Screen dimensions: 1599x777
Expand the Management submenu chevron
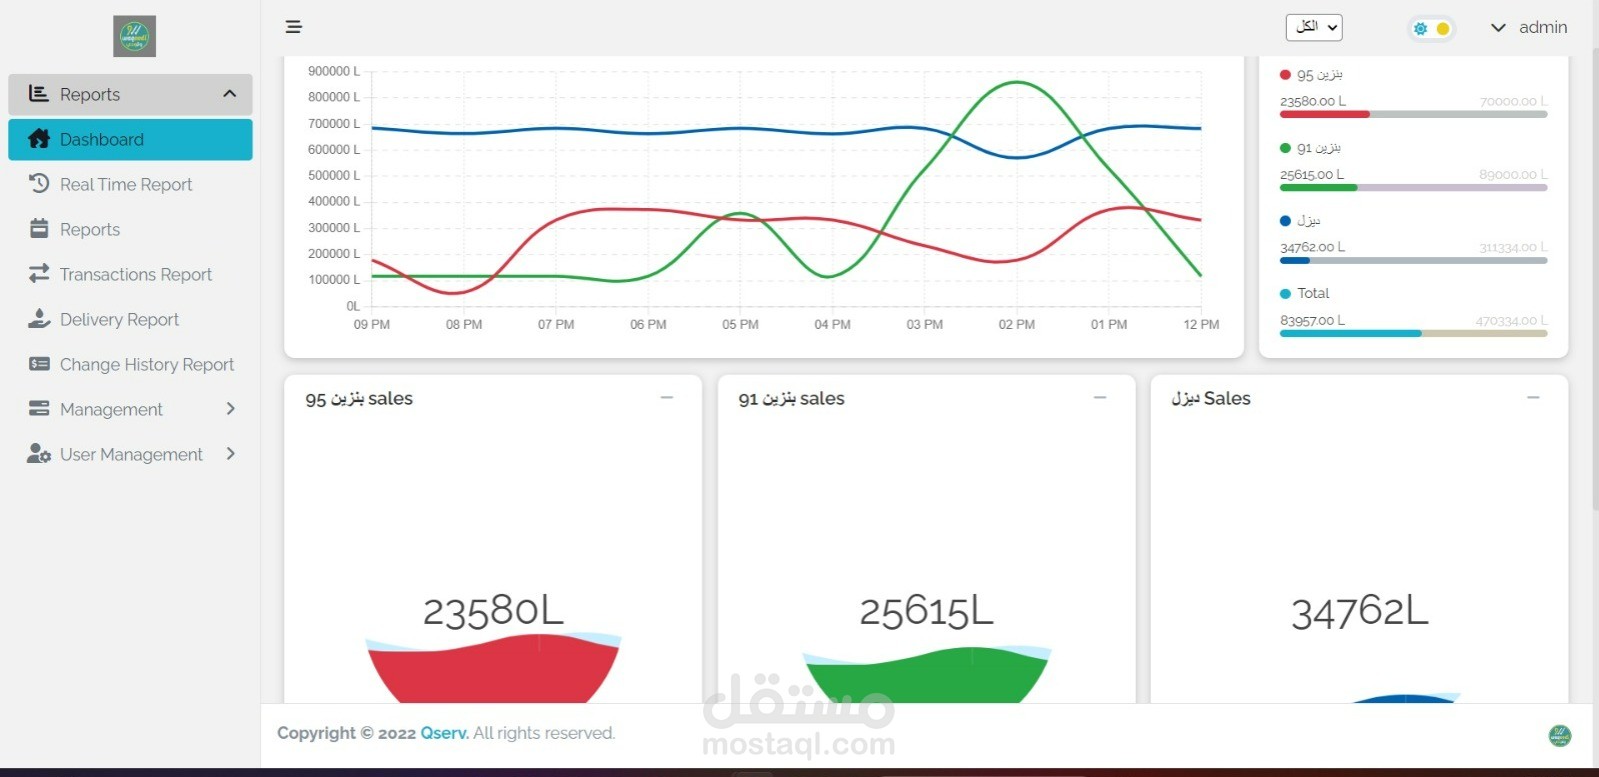pos(231,408)
